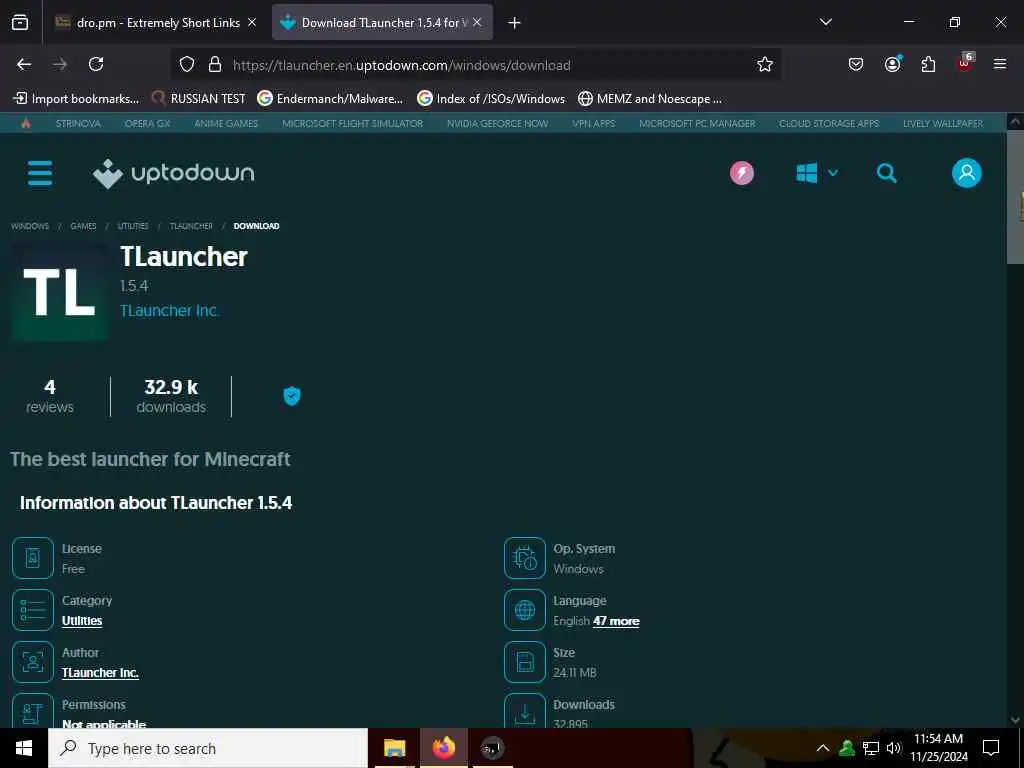Go to TLAUNCHER breadcrumb
This screenshot has width=1024, height=768.
191,226
